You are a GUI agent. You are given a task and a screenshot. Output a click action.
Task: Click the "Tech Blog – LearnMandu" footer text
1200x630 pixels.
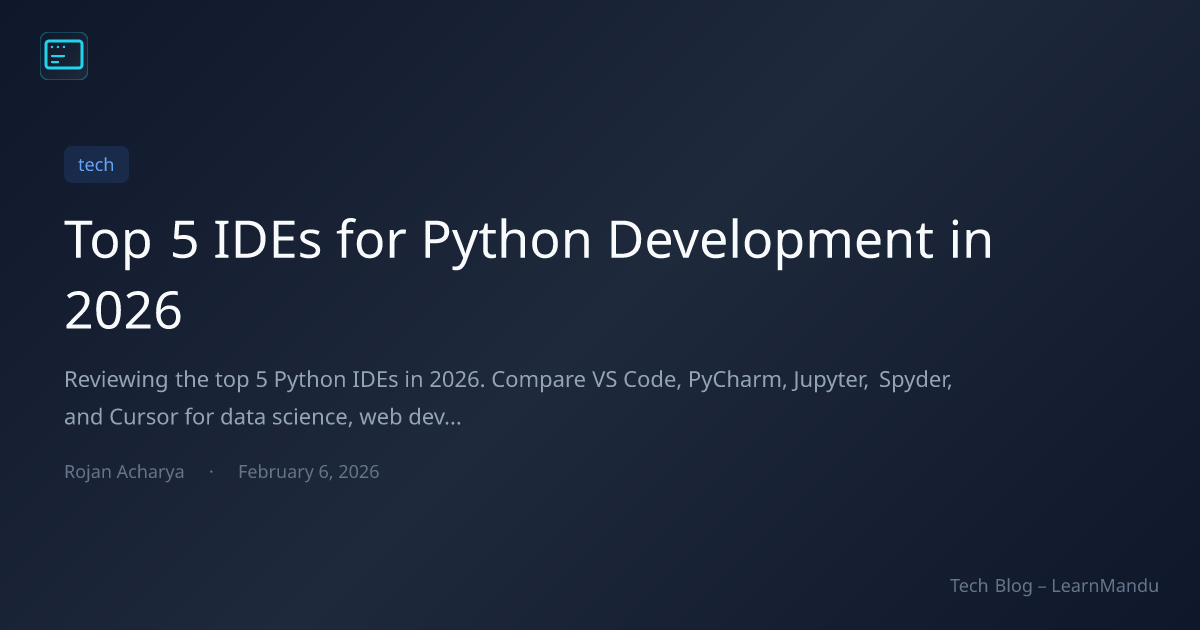click(x=1054, y=586)
